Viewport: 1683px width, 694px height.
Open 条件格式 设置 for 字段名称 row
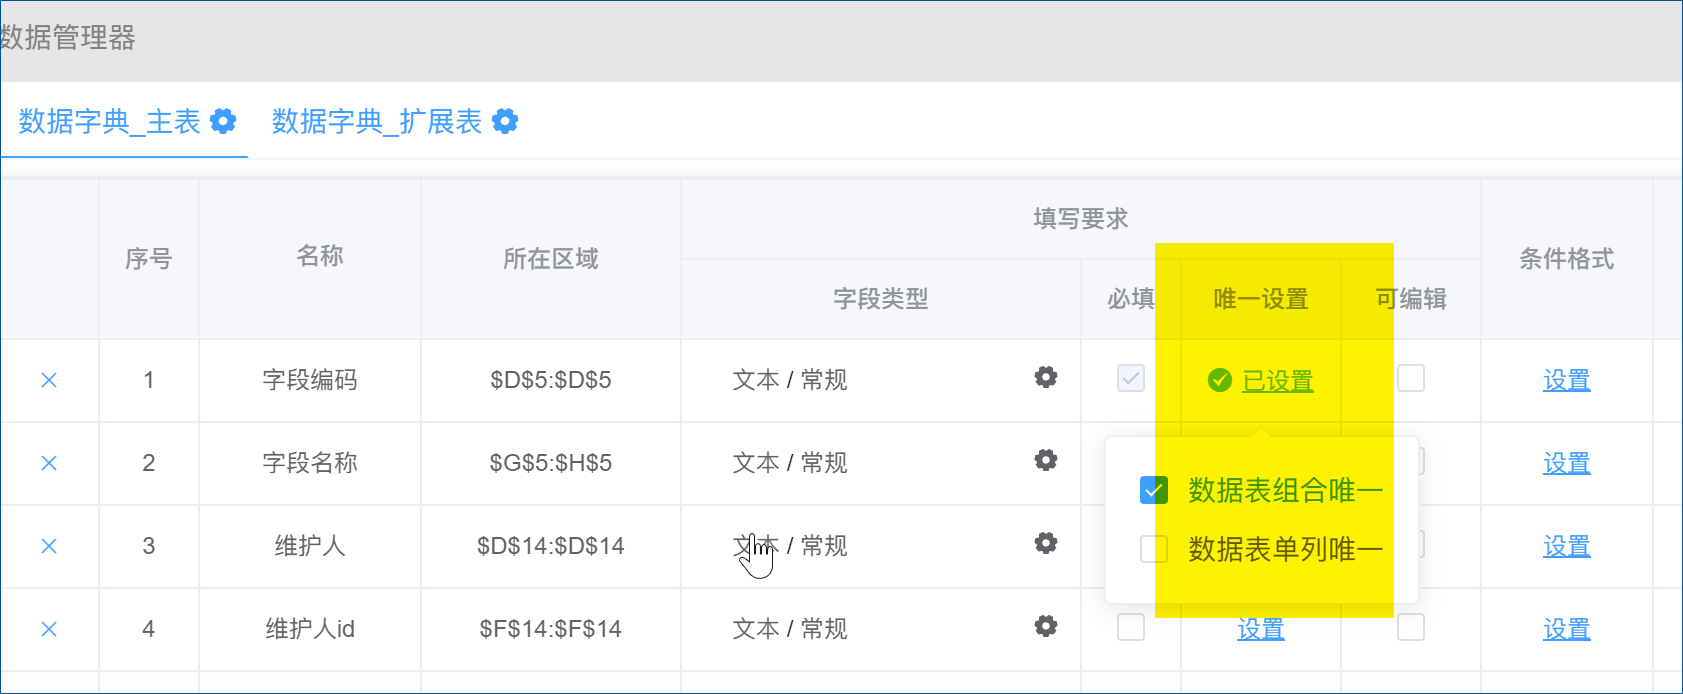(1567, 463)
